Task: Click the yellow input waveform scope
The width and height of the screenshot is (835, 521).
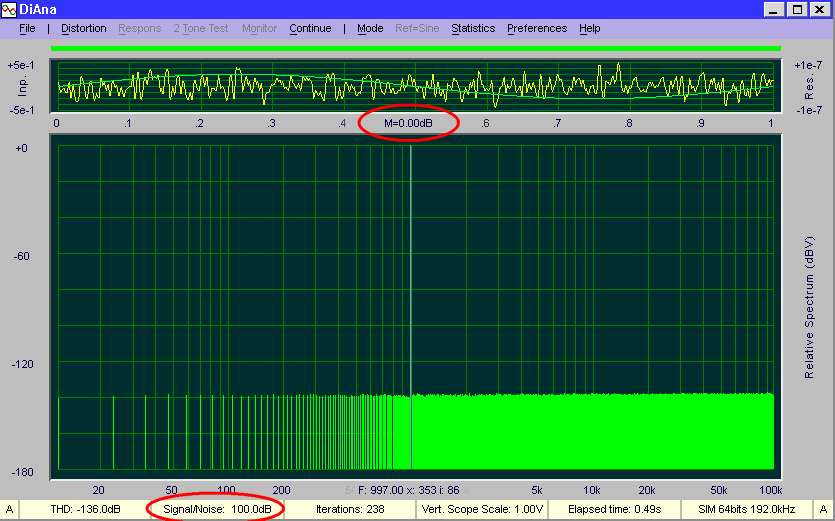Action: click(x=415, y=85)
